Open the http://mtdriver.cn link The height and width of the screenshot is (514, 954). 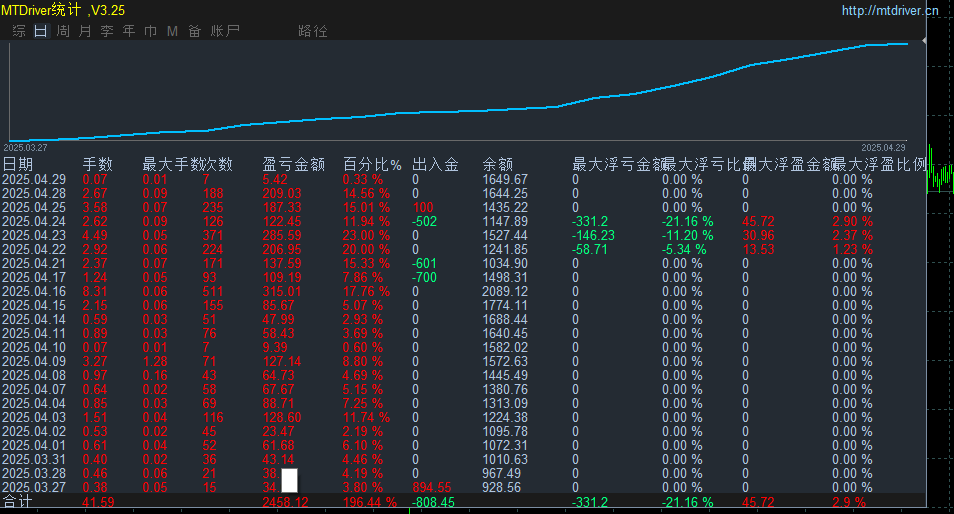point(890,10)
